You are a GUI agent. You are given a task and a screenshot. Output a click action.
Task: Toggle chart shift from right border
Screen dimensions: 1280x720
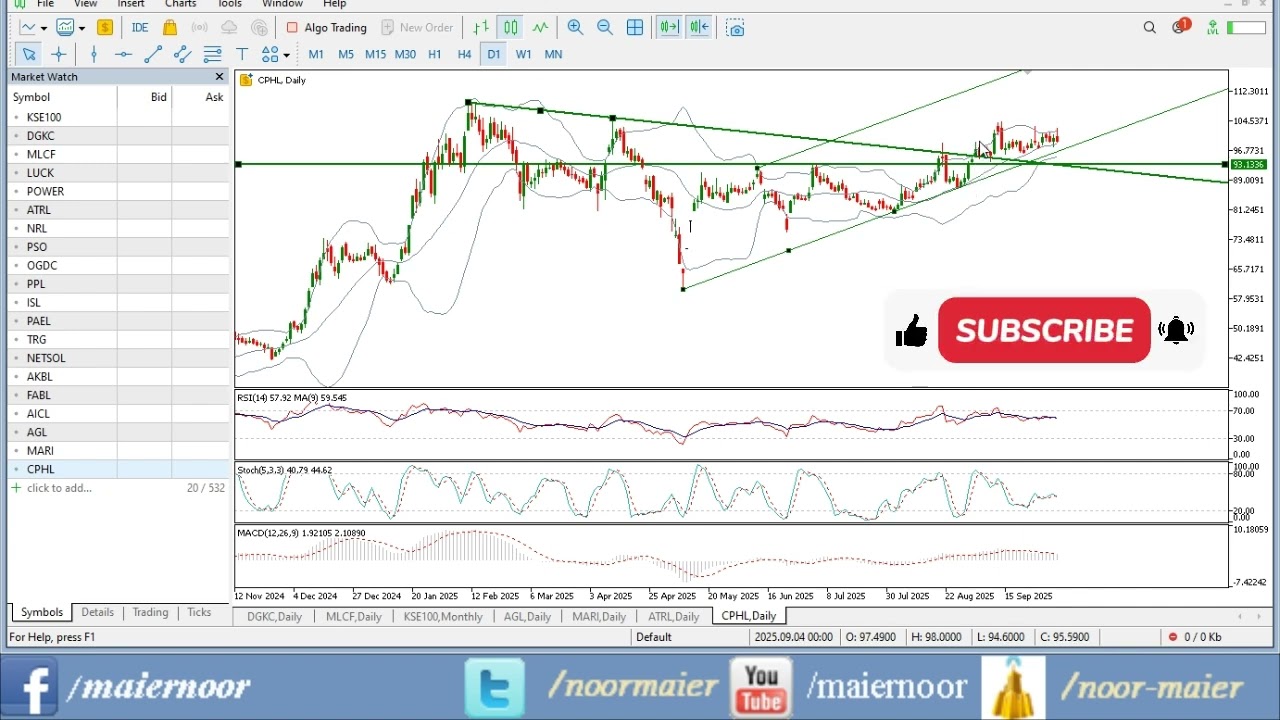[699, 28]
